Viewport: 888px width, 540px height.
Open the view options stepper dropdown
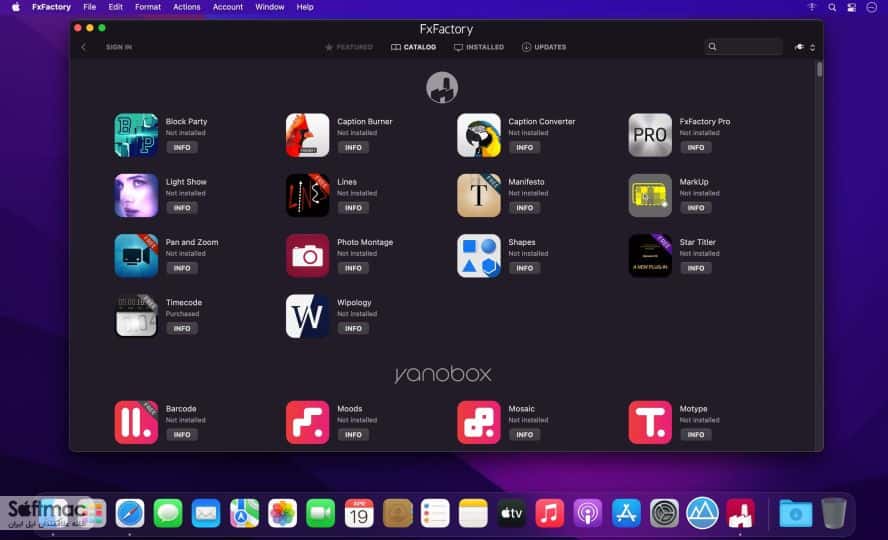click(813, 47)
